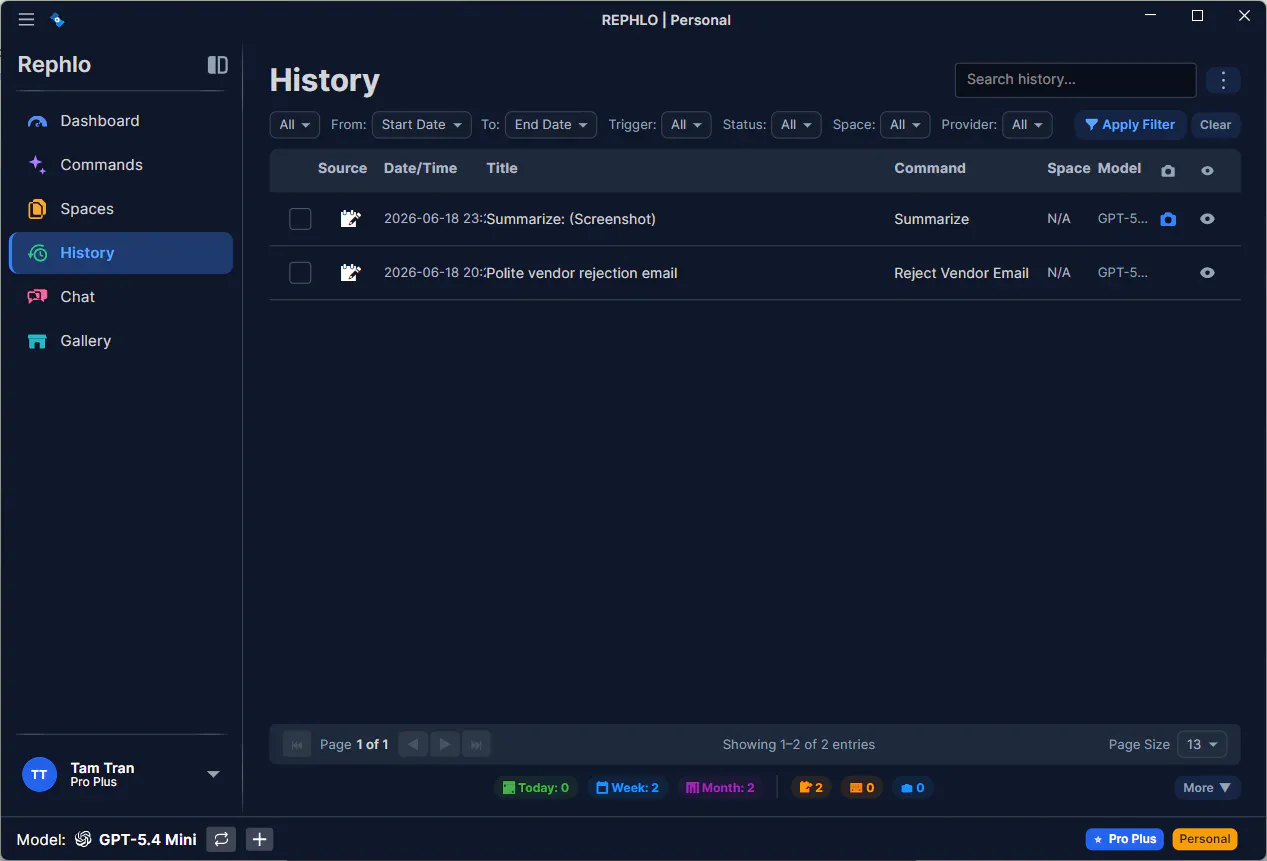Clear the history filters

(x=1215, y=125)
